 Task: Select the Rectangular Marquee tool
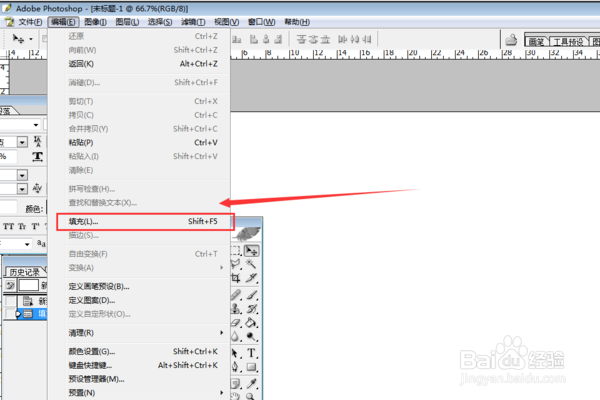click(x=236, y=251)
